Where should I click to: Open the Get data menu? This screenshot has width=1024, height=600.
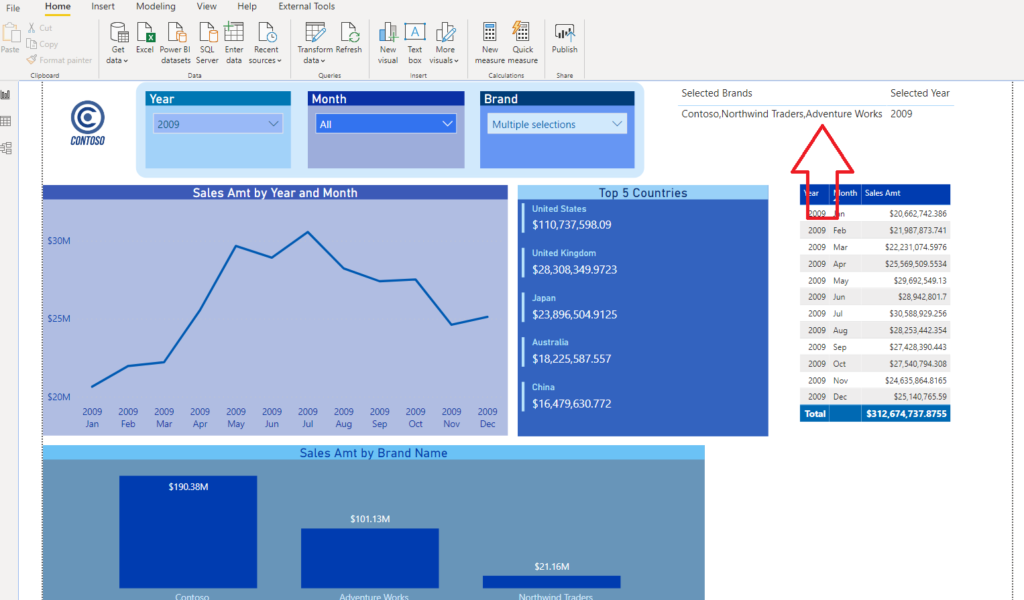118,42
